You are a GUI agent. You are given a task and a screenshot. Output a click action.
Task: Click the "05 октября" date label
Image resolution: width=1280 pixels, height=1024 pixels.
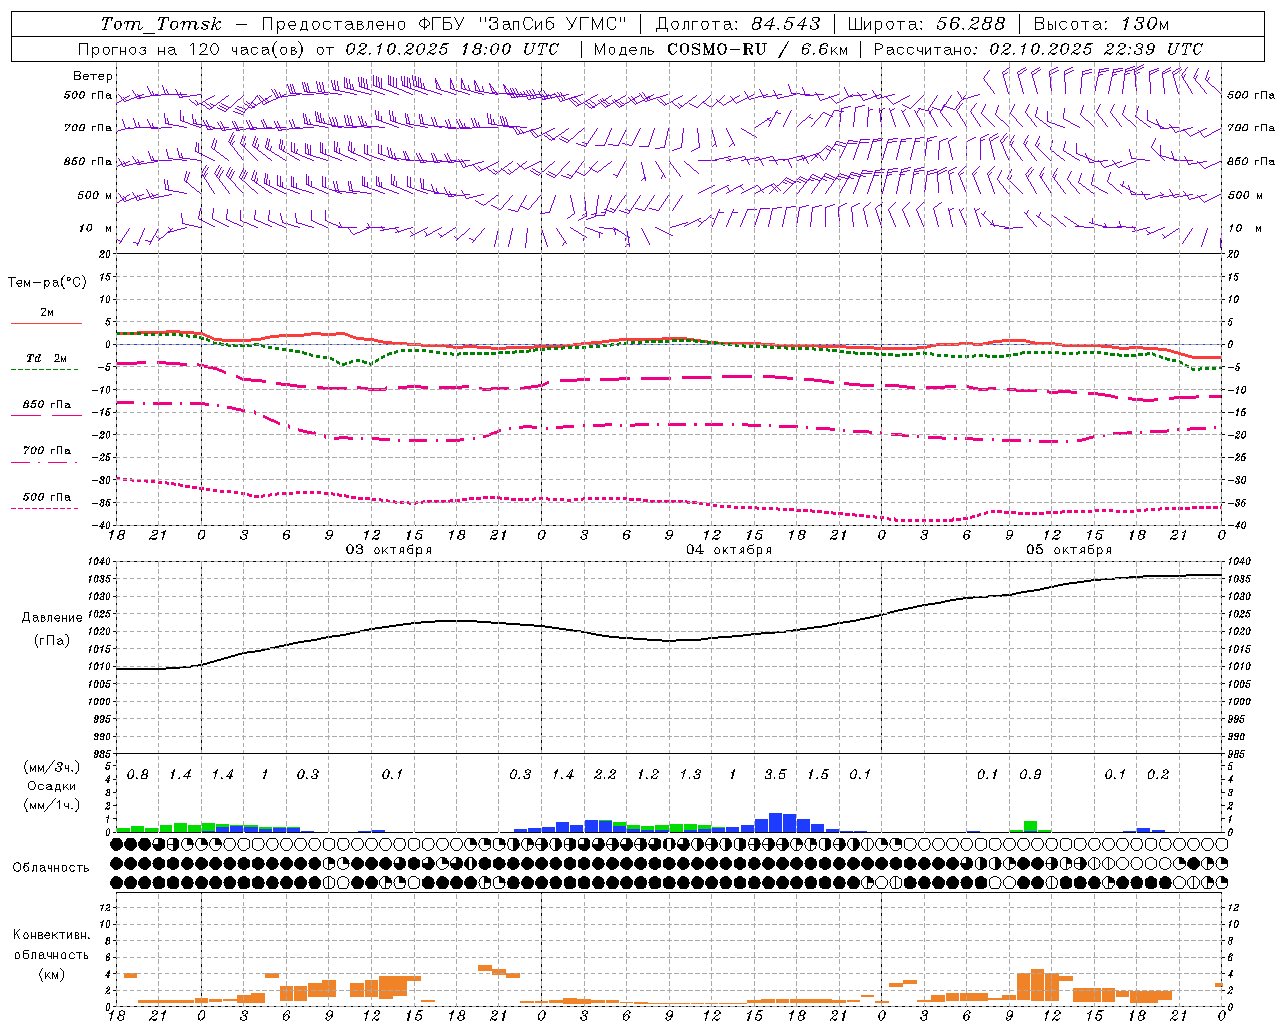1069,550
